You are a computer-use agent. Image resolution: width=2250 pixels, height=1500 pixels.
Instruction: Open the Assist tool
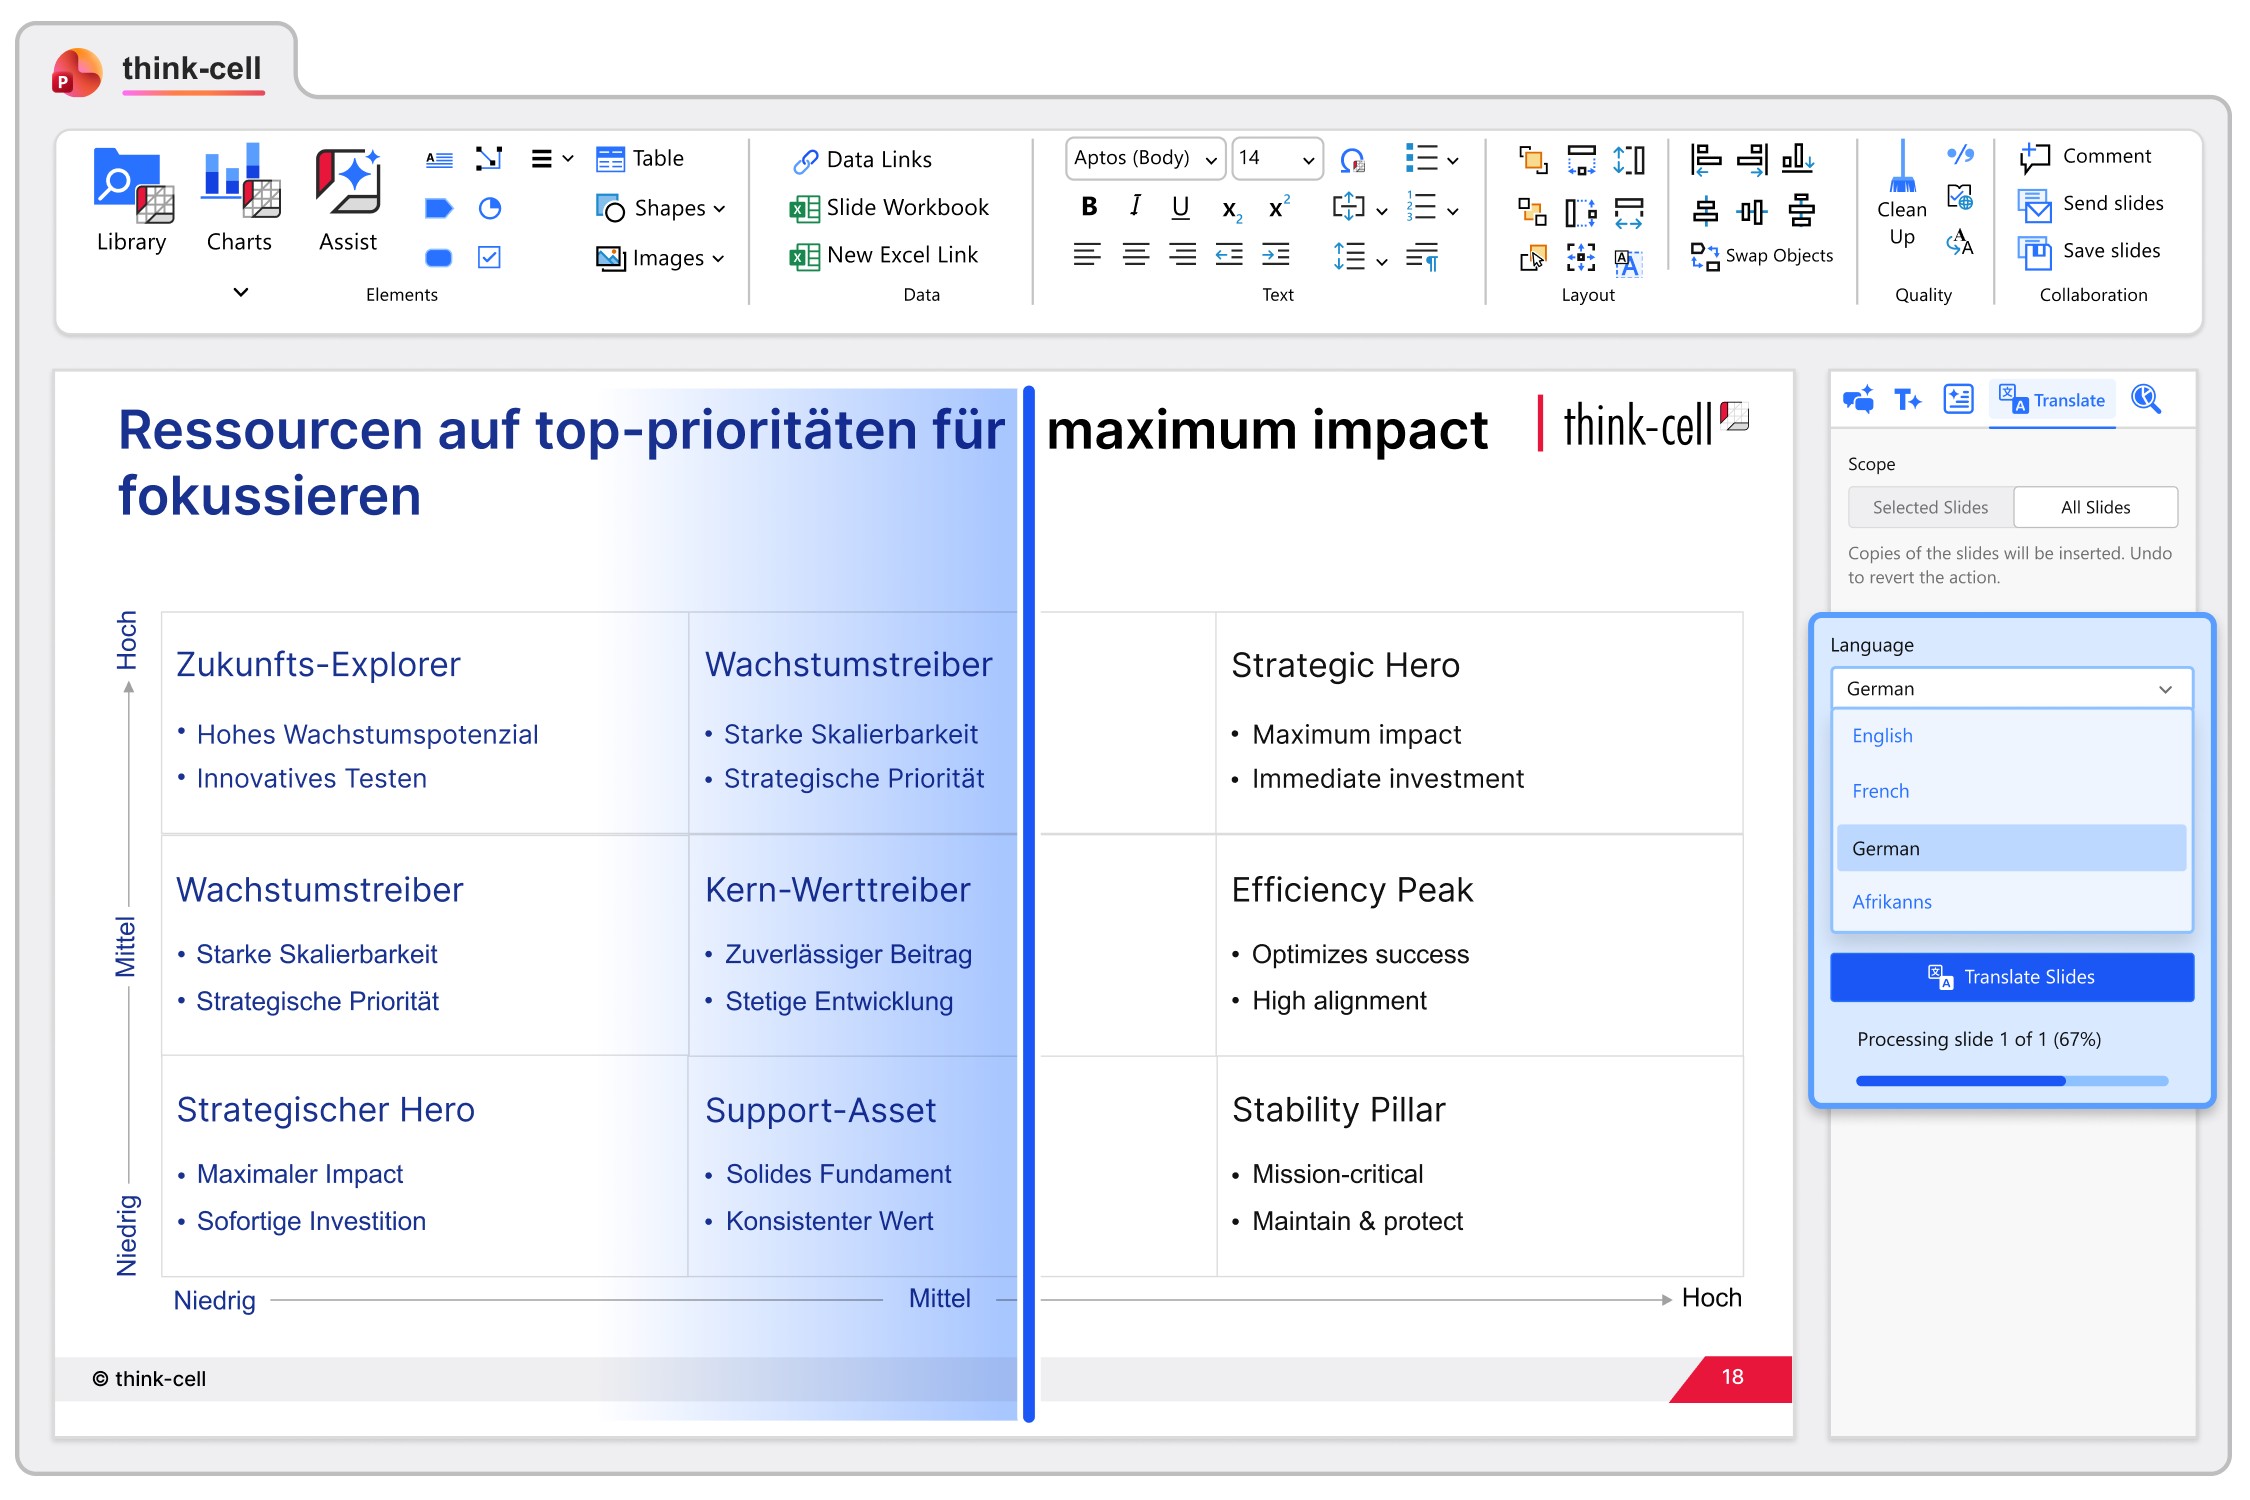(347, 183)
